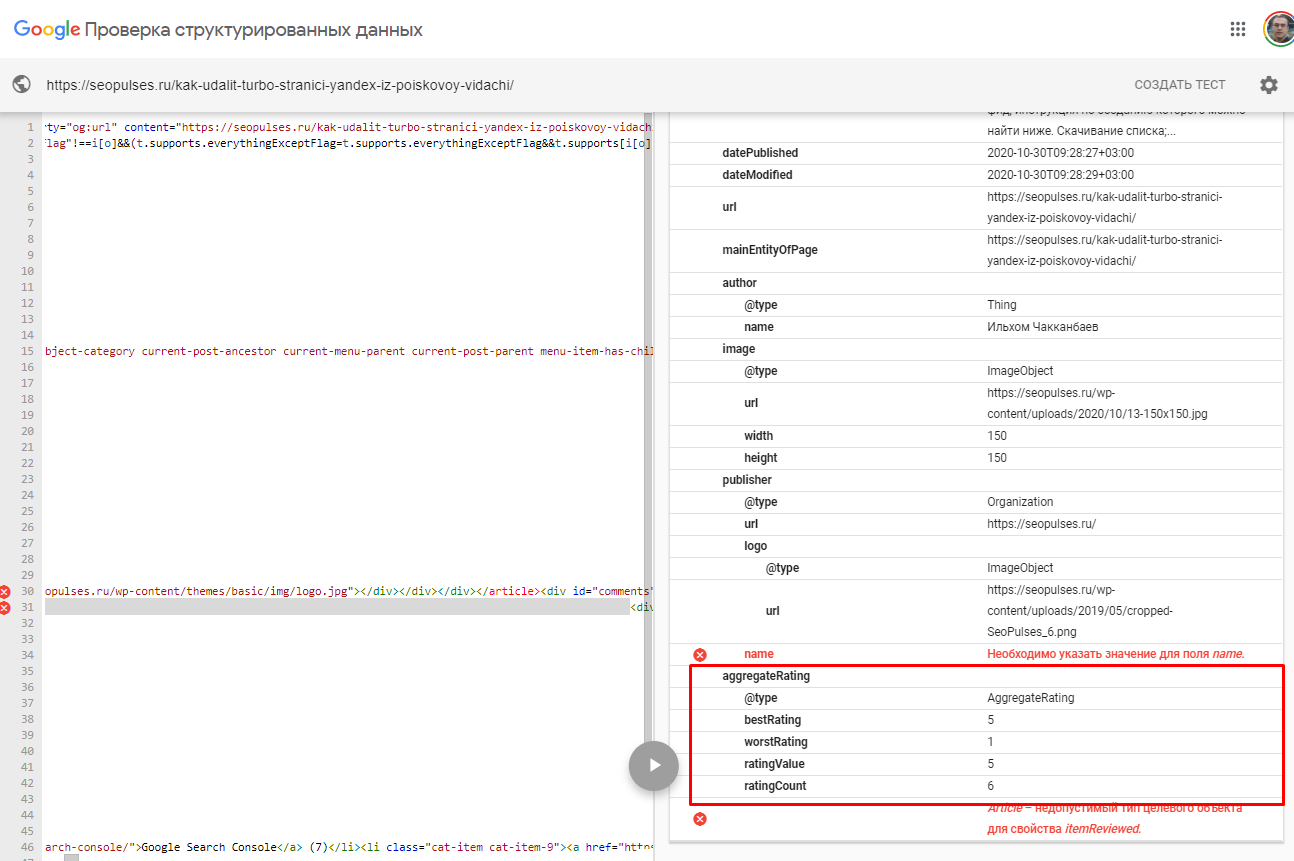Click the globe icon beside URL
1294x861 pixels.
(22, 85)
